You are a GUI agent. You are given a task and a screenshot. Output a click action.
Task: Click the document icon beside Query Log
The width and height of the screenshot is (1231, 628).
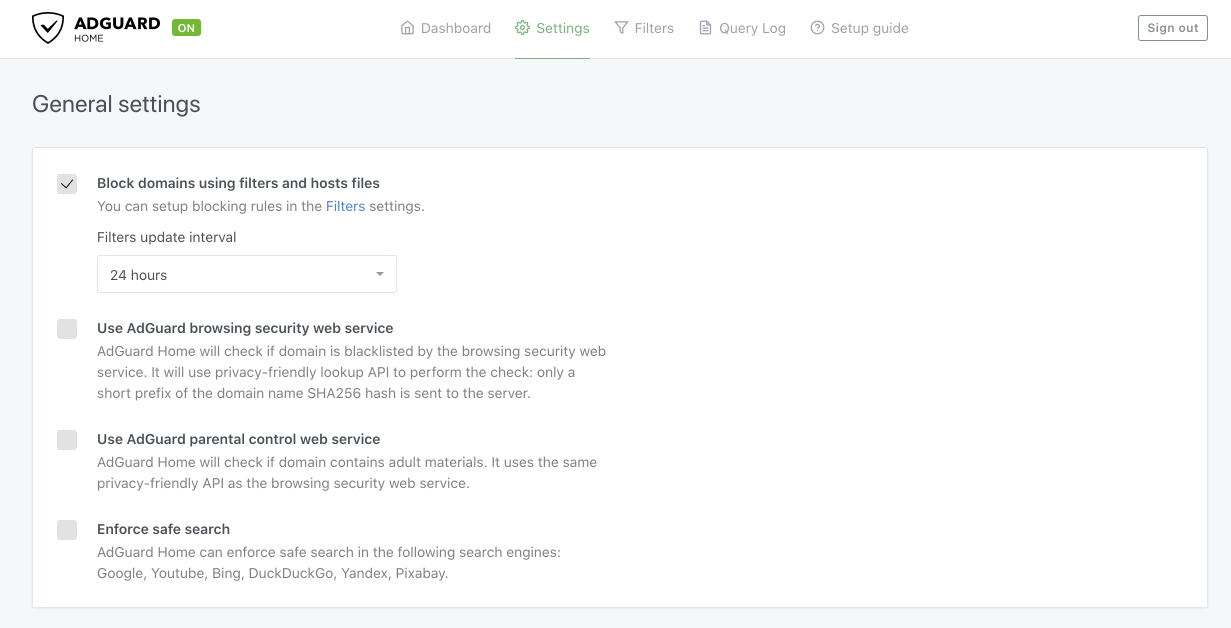click(706, 28)
